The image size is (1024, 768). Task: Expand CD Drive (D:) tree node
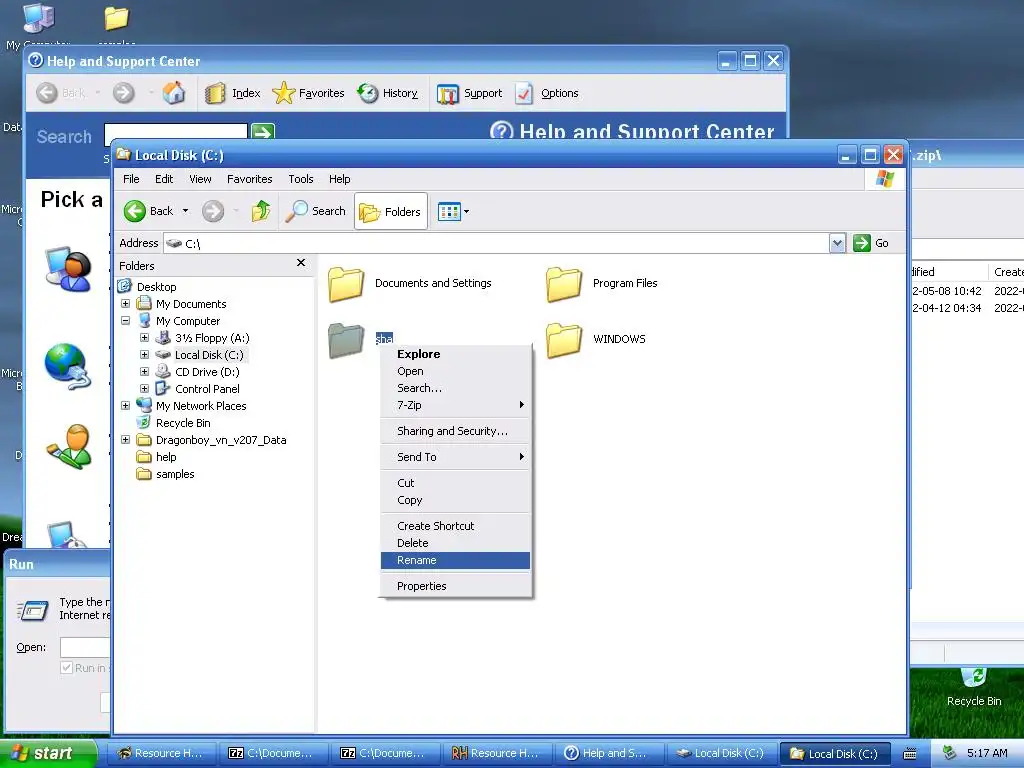tap(144, 372)
